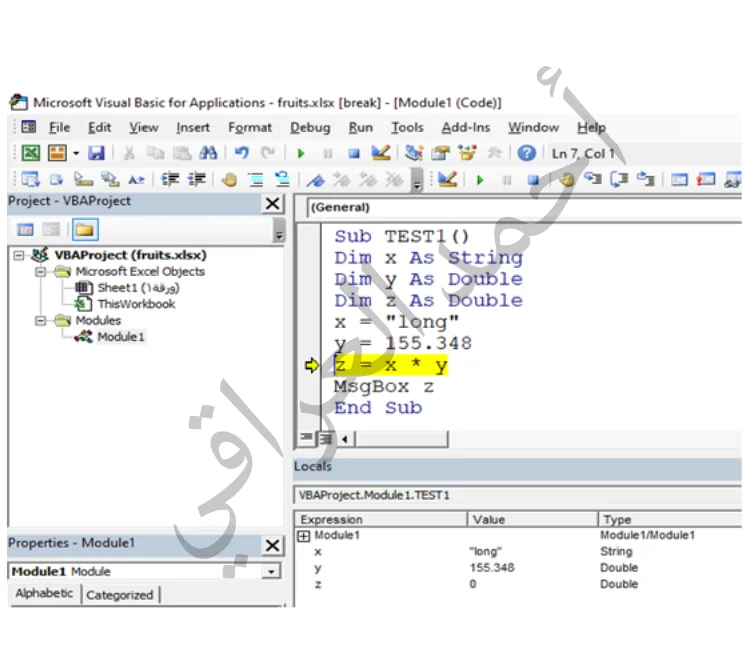
Task: Open Find with the binoculars icon
Action: [x=208, y=153]
